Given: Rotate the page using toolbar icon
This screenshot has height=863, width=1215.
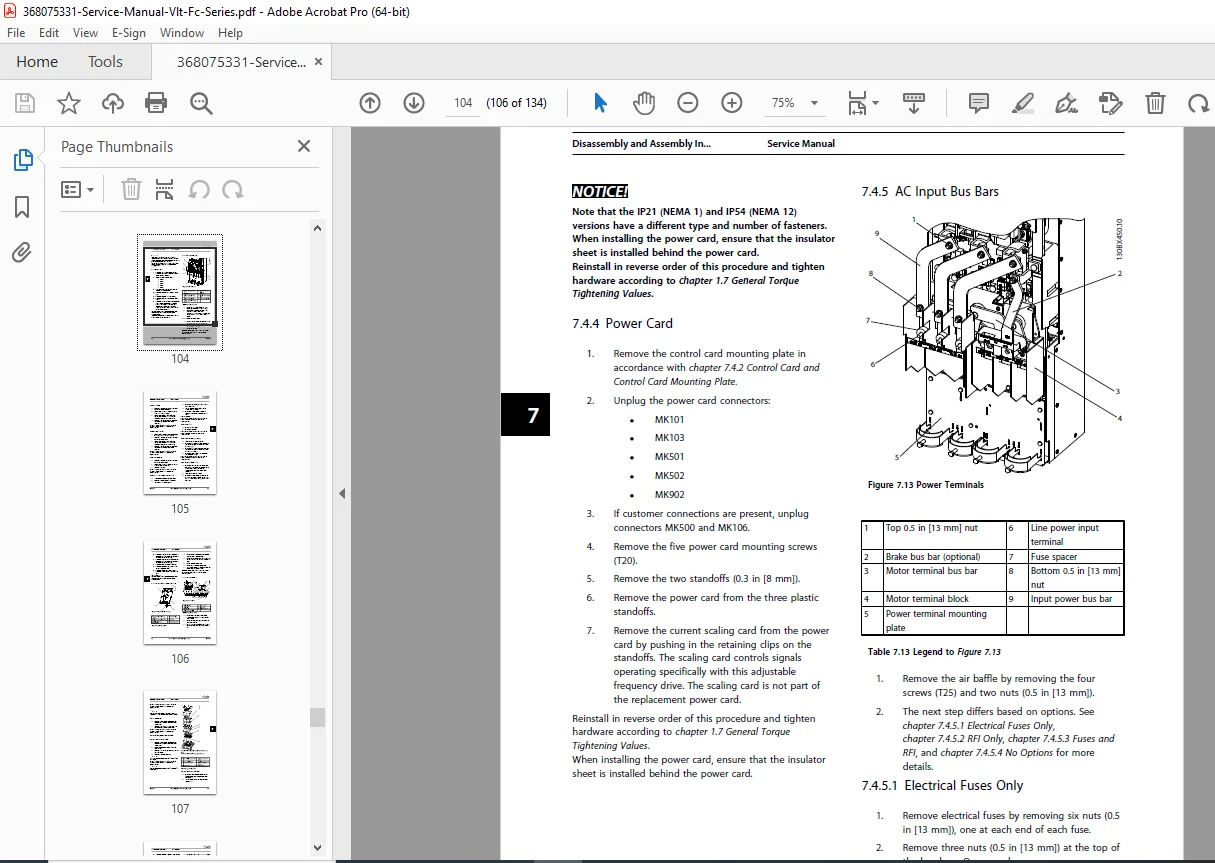Looking at the screenshot, I should 1197,103.
